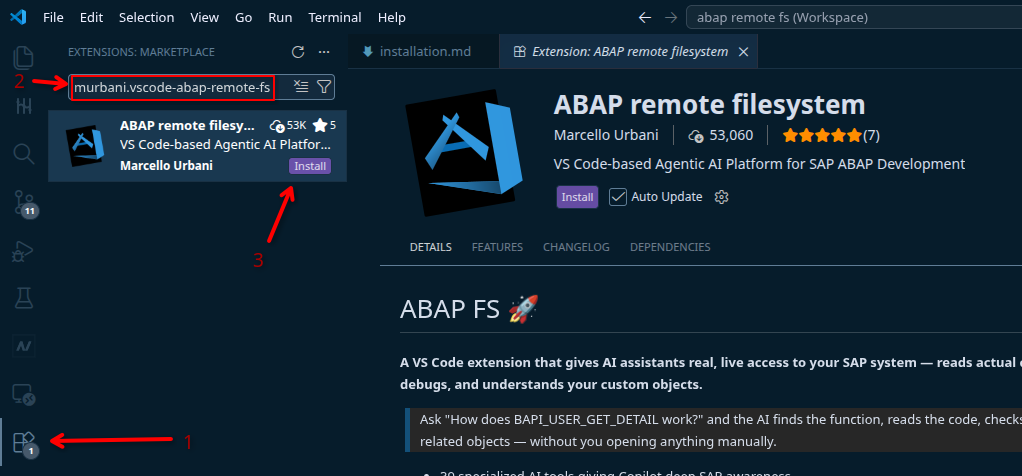Click ABAP extension thumbnail in search results
1022x476 pixels.
(85, 146)
